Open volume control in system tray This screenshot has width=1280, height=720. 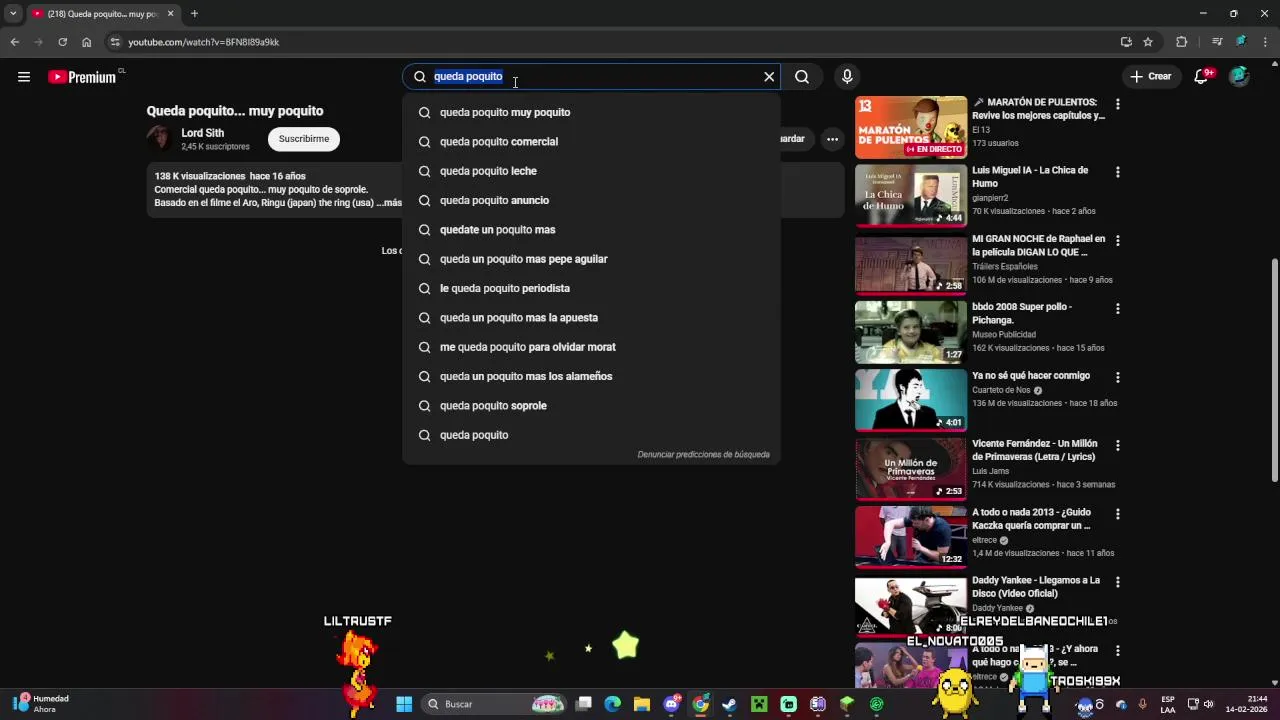(1208, 704)
